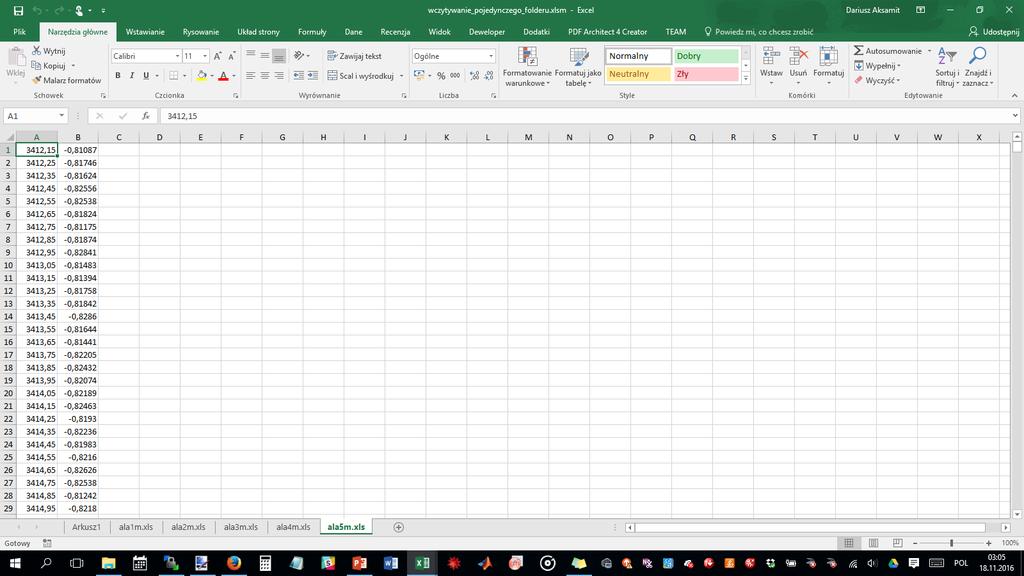Open the Dane ribbon tab
The image size is (1024, 576).
(x=353, y=31)
